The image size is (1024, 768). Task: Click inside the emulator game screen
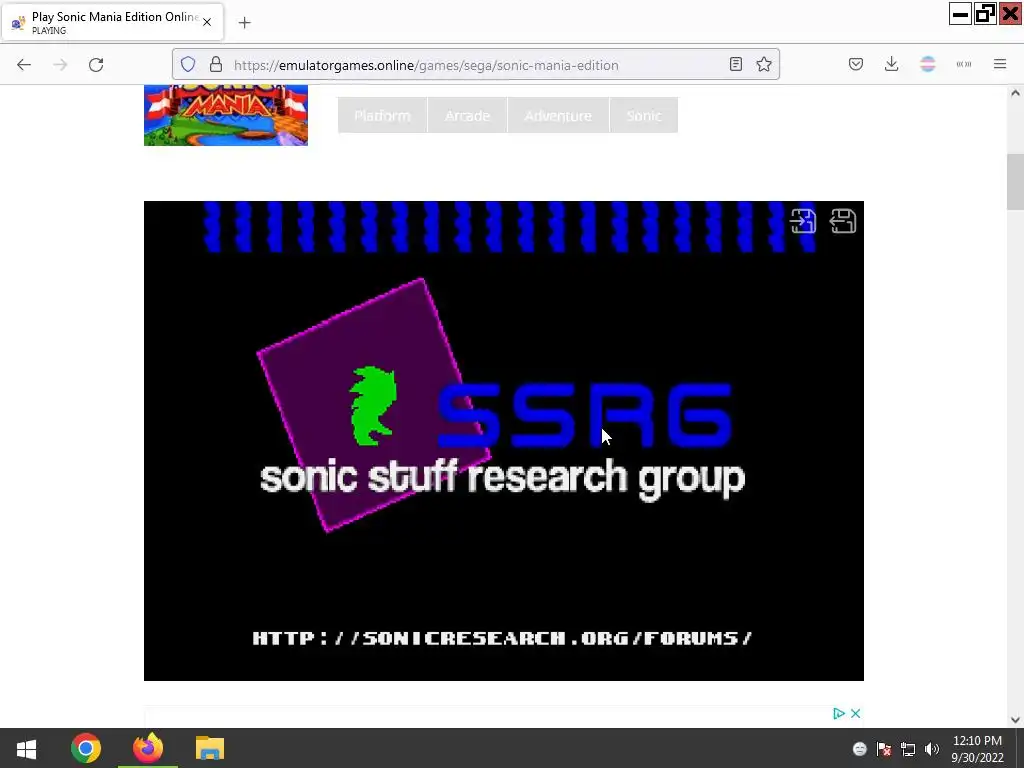coord(504,441)
